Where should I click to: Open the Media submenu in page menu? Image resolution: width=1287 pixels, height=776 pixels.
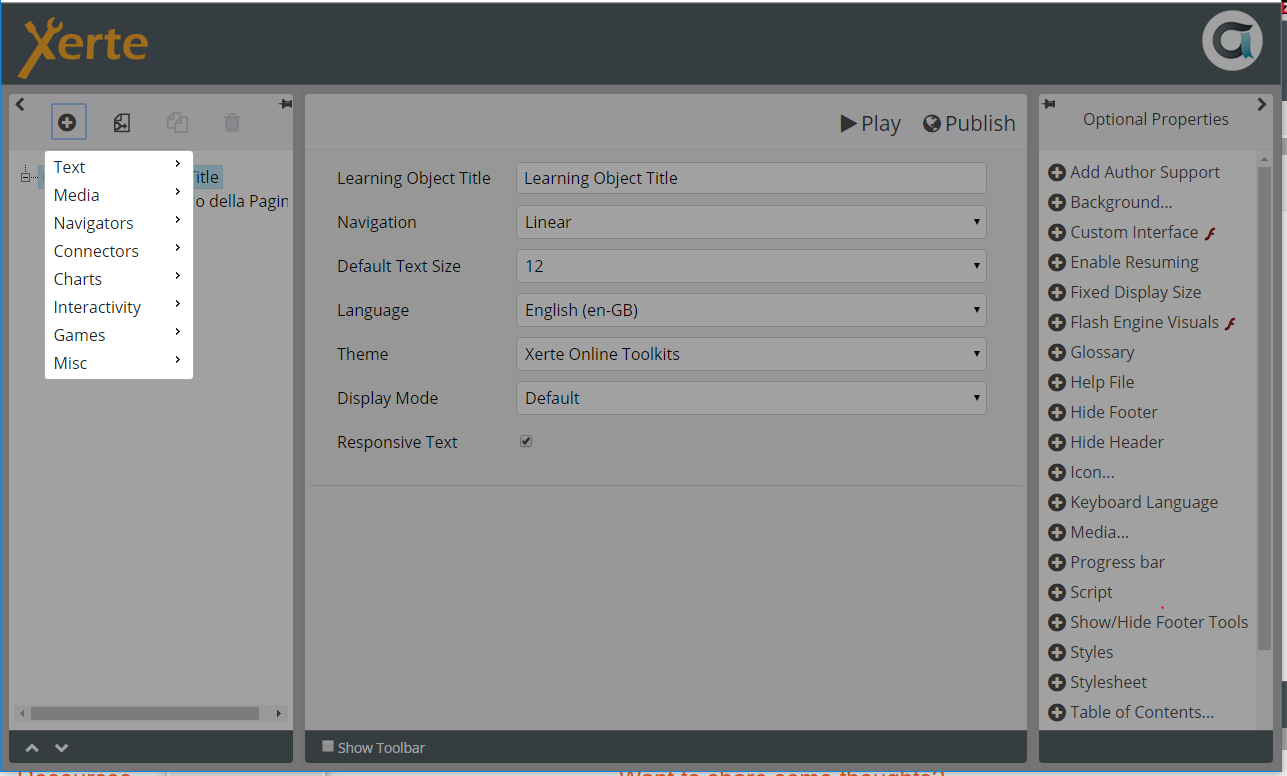point(118,195)
